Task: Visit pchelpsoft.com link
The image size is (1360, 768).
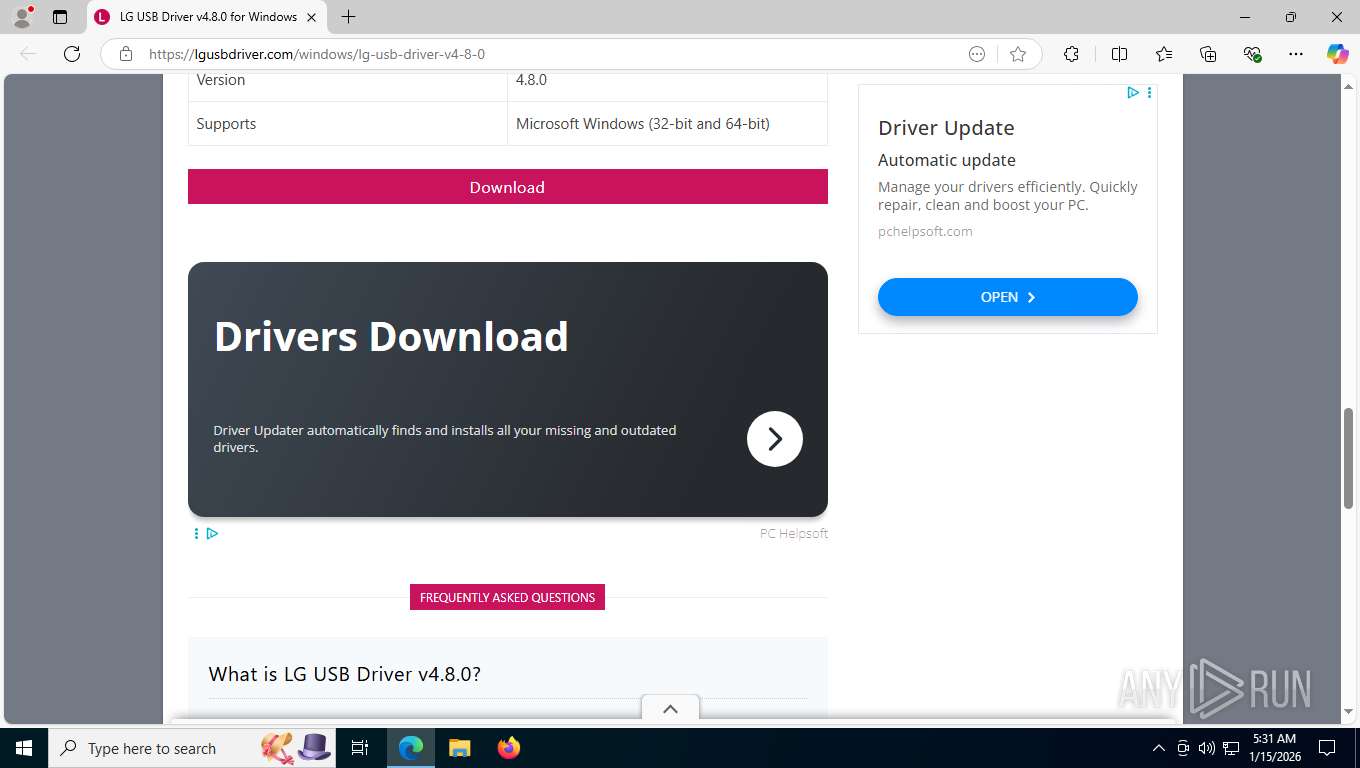Action: pos(925,231)
